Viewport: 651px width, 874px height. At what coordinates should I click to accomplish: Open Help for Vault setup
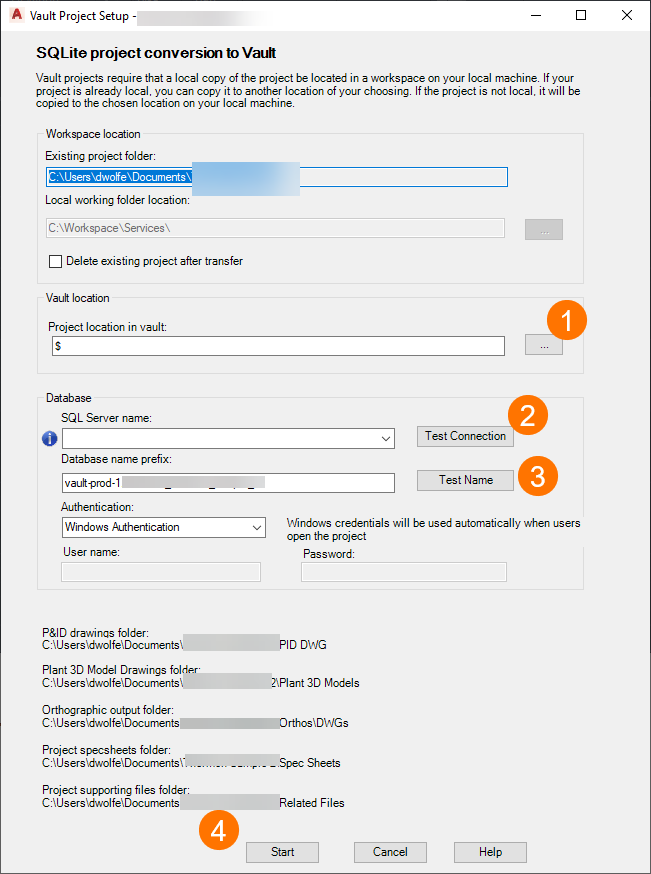(x=490, y=852)
